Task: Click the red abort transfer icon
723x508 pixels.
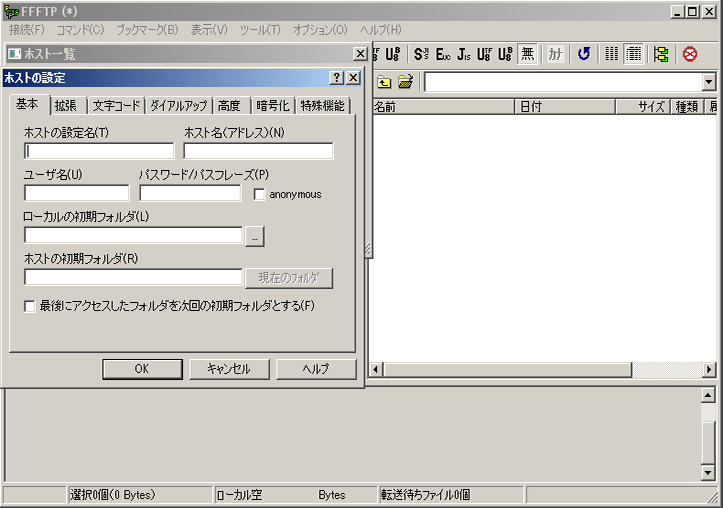Action: tap(690, 54)
